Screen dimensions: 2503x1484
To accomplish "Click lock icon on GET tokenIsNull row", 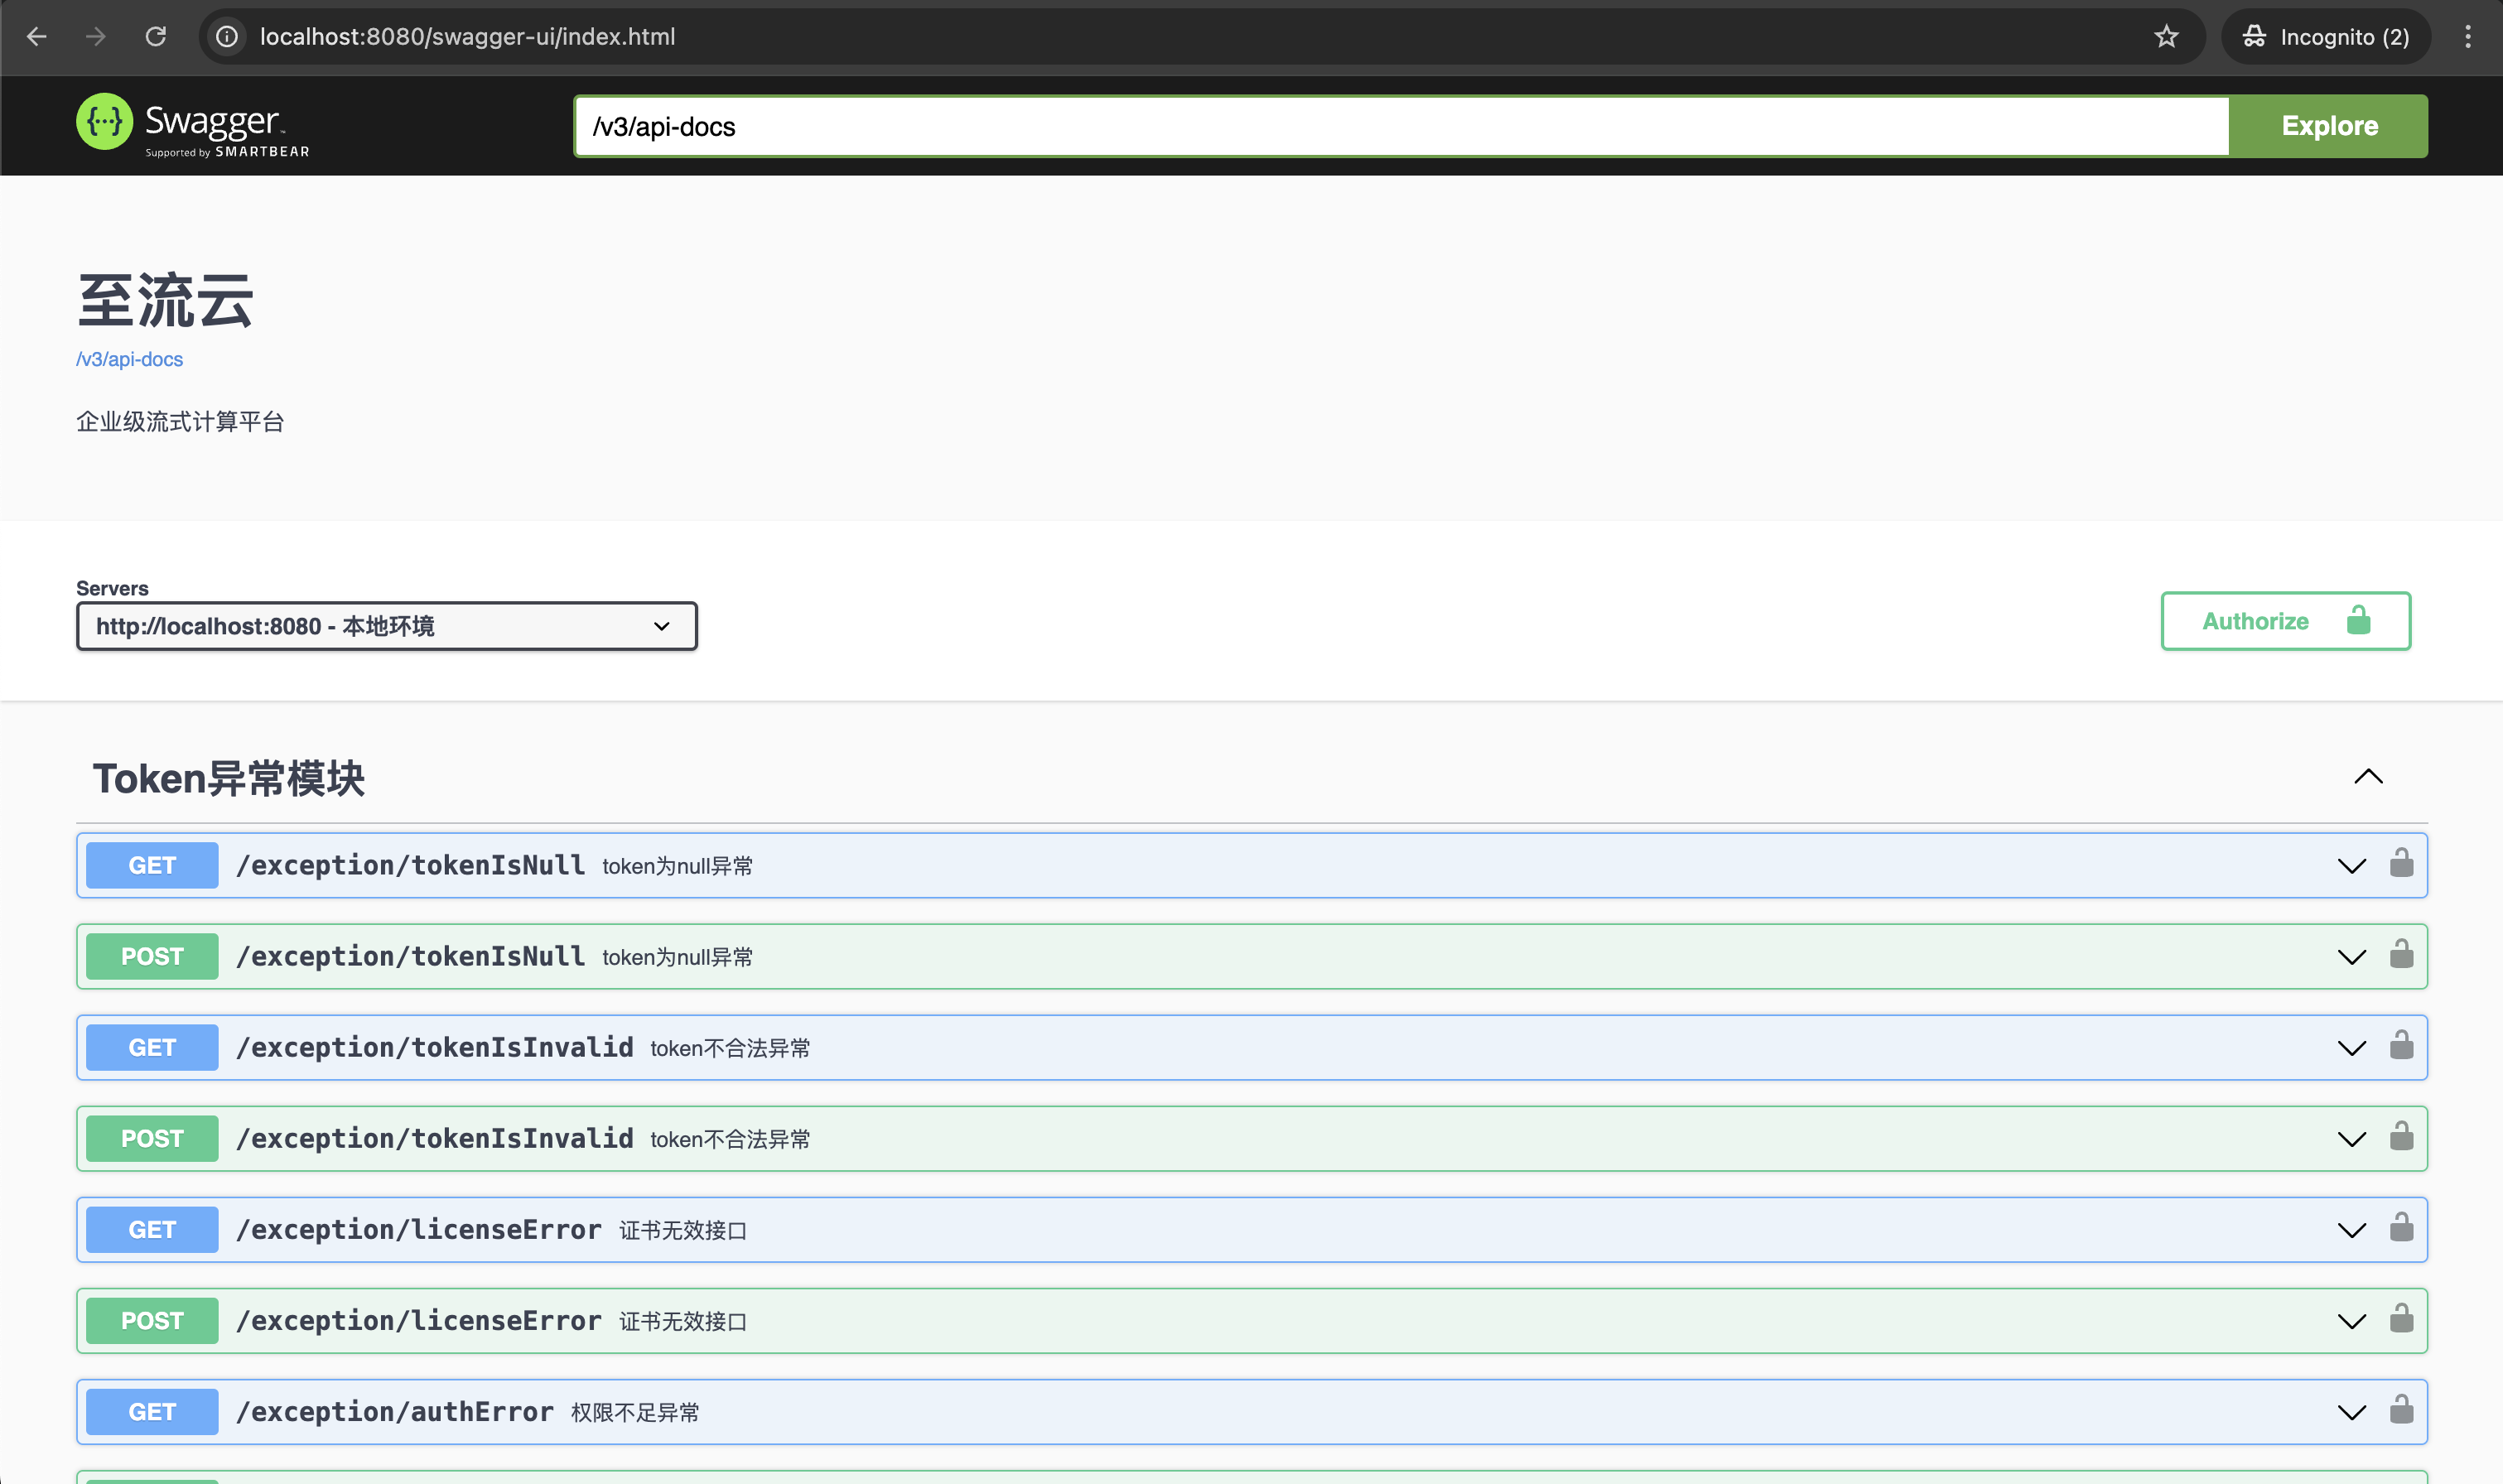I will coord(2401,864).
